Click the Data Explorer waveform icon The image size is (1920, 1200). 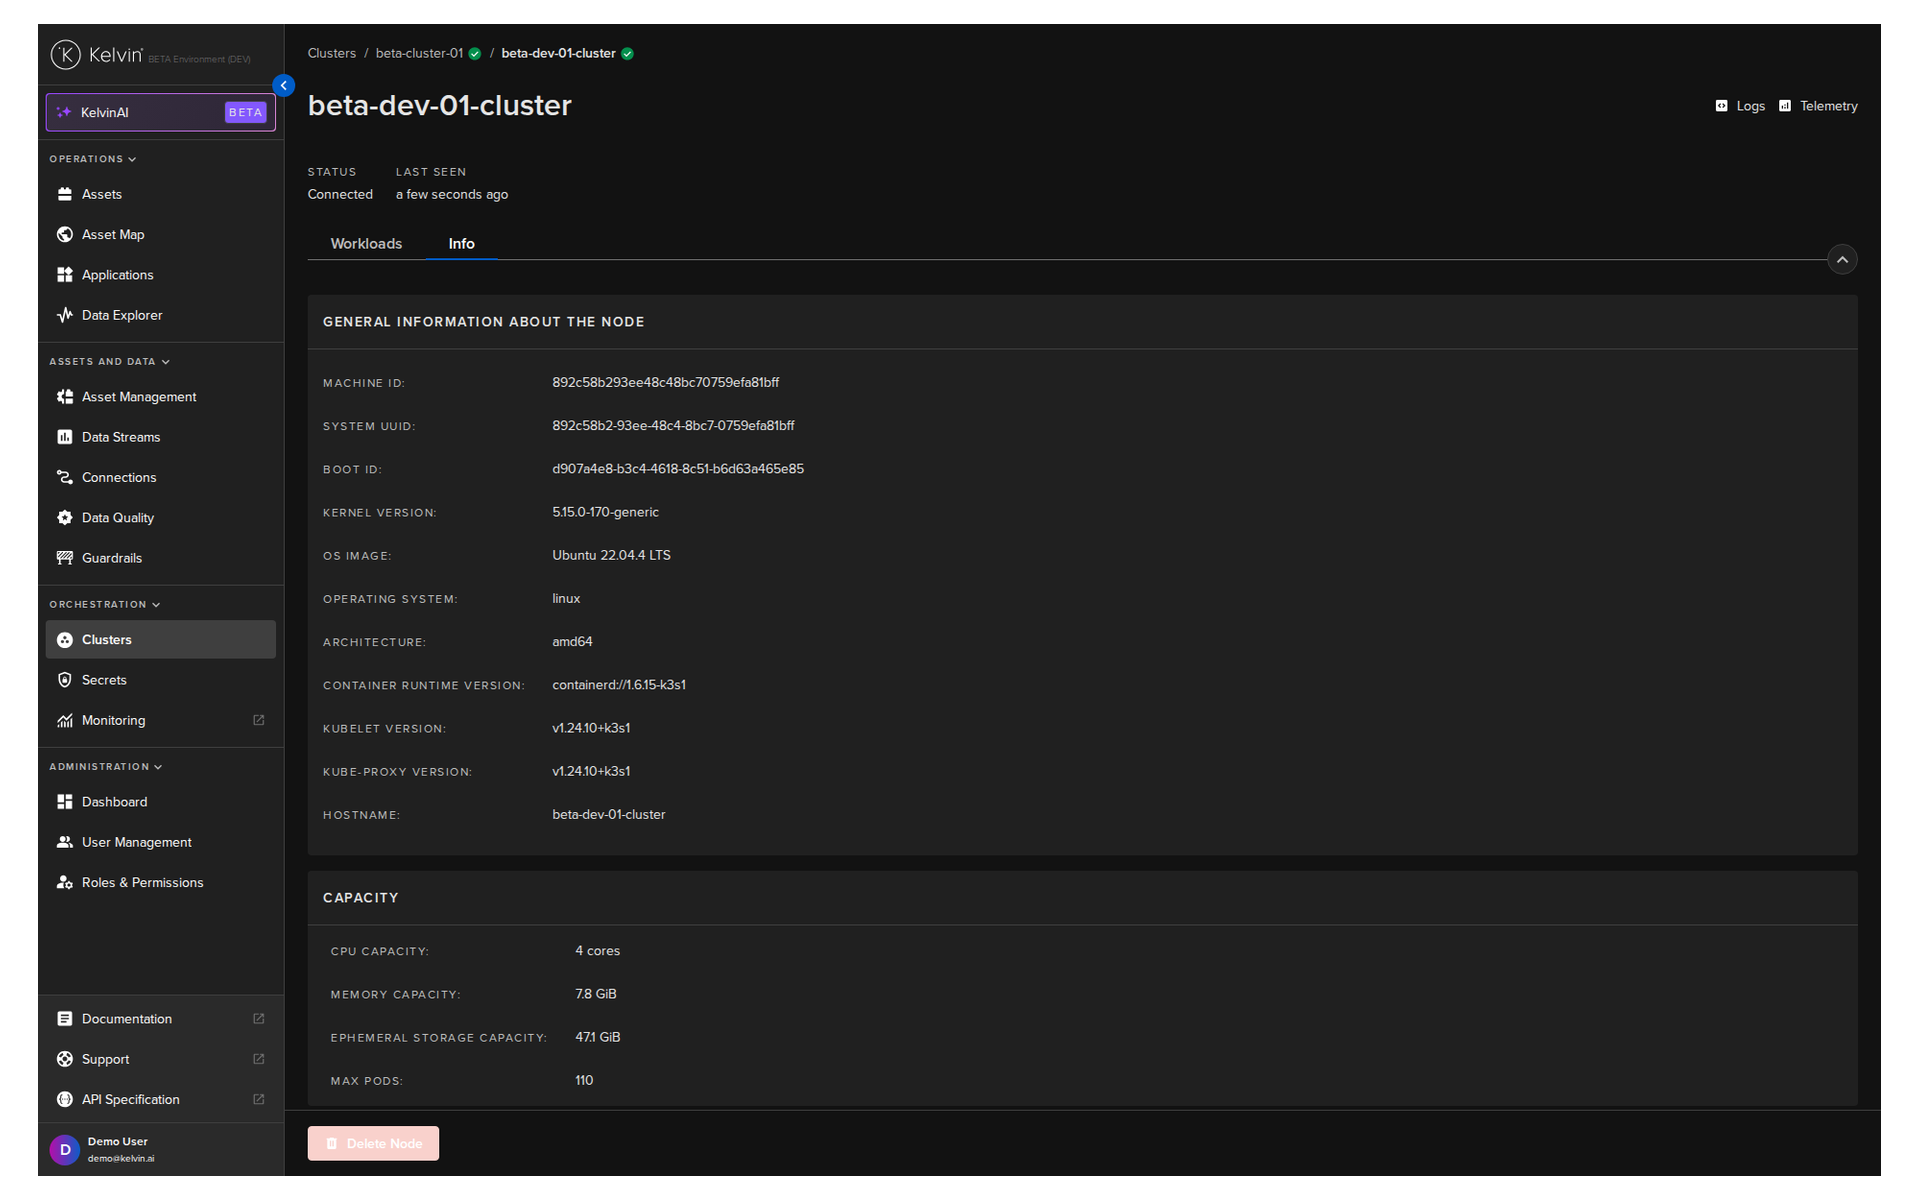coord(65,315)
